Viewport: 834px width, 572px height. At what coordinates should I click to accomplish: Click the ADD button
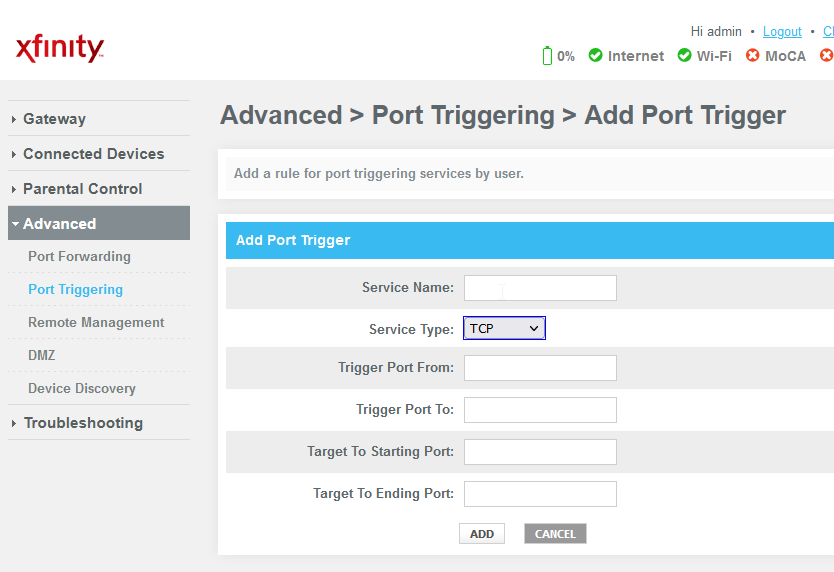482,534
